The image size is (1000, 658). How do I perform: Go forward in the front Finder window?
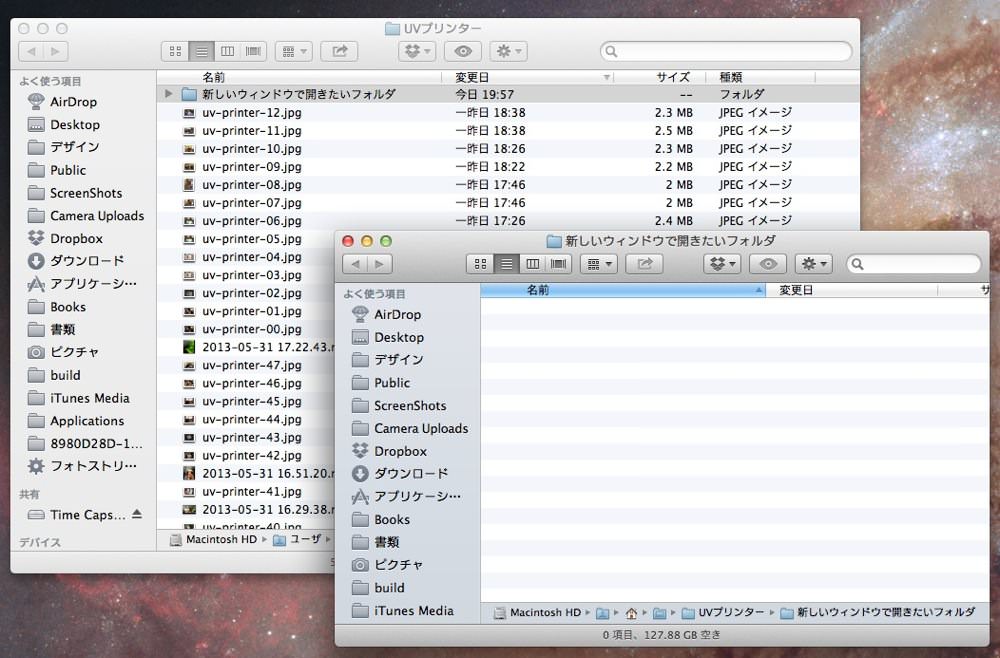(379, 264)
